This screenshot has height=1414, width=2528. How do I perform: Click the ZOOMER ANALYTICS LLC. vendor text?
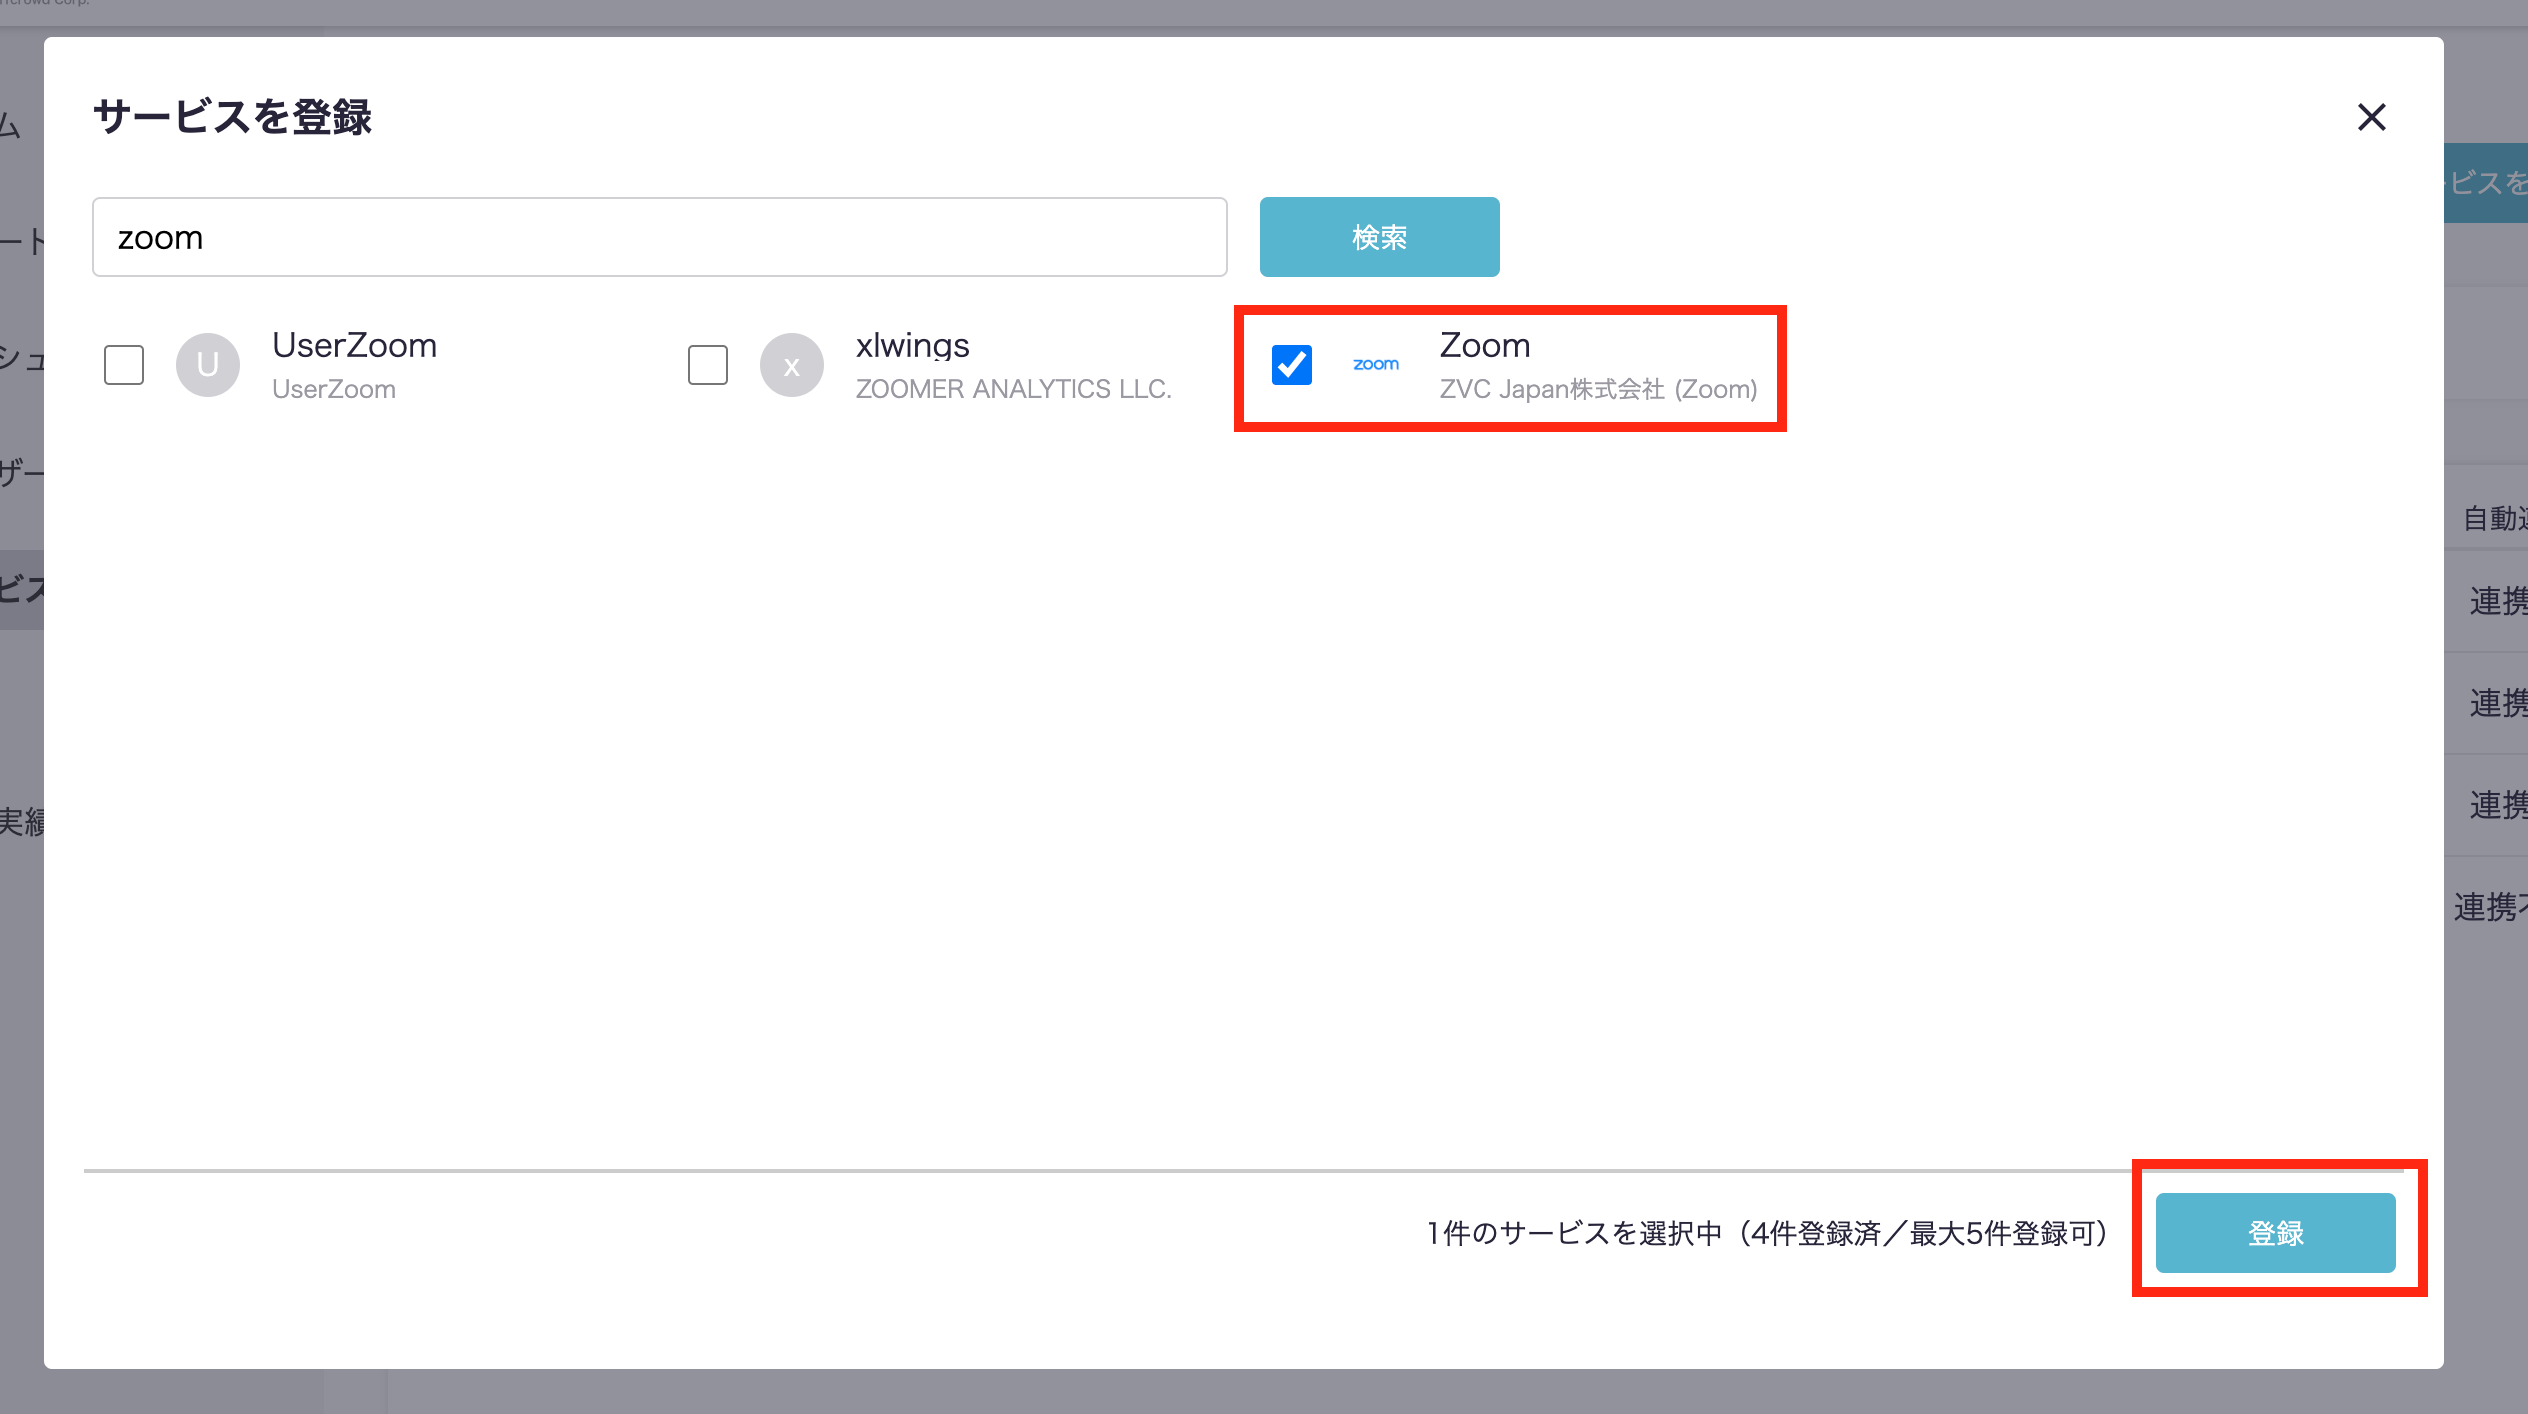pos(1013,389)
